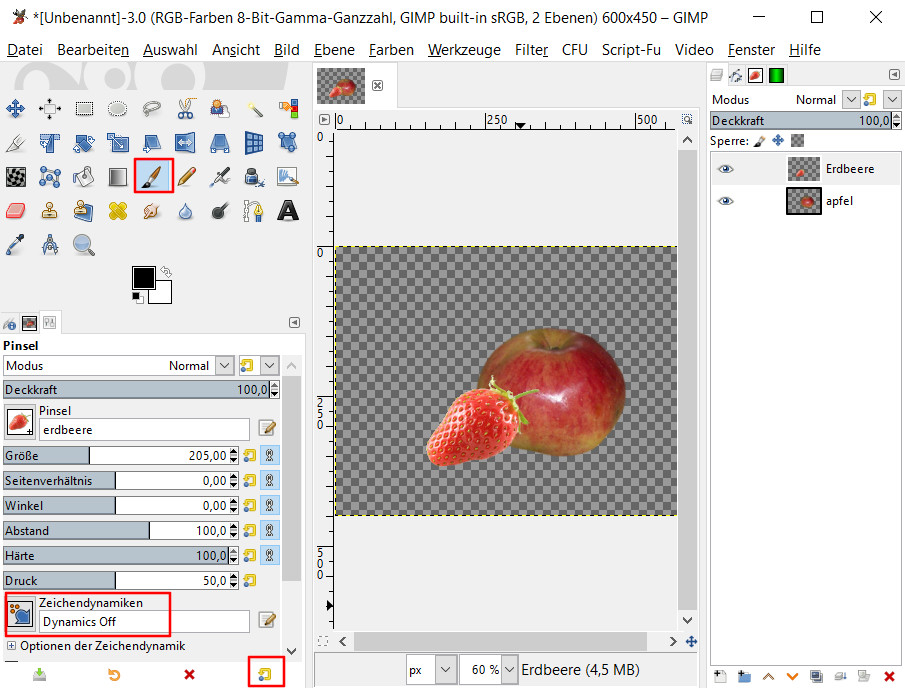Click the Zeichendynamiken dynamics preview icon
Screen dimensions: 905x688
pos(21,613)
